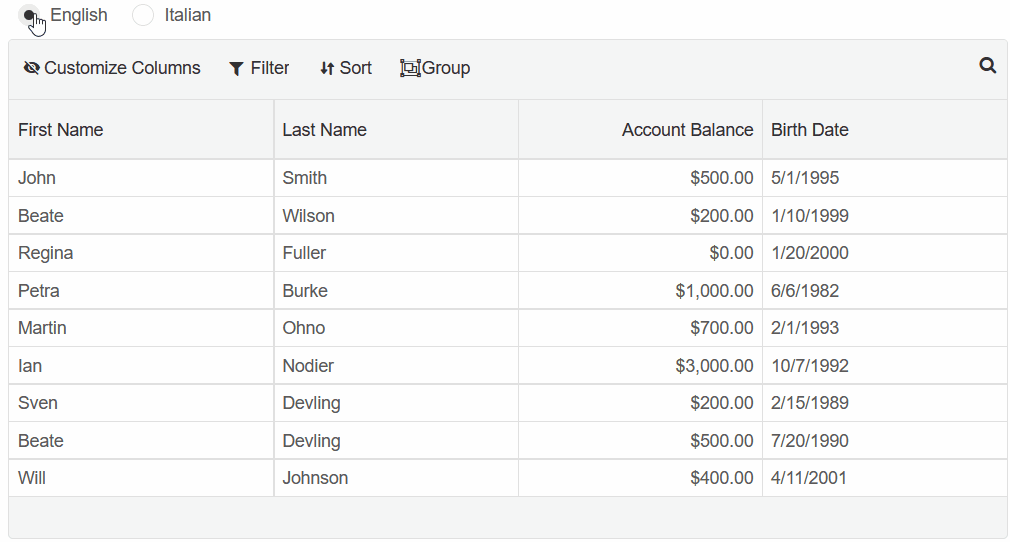The height and width of the screenshot is (542, 1010).
Task: Click the Last Name column header
Action: click(396, 130)
